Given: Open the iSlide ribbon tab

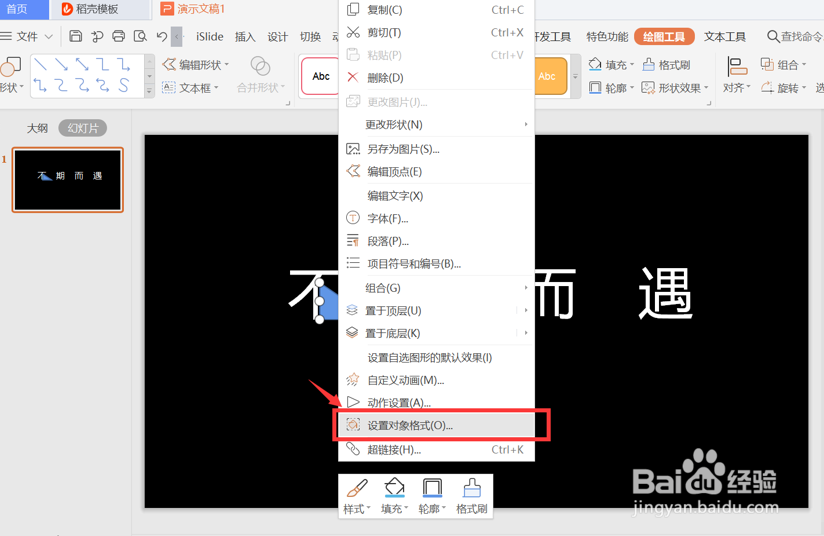Looking at the screenshot, I should (210, 36).
